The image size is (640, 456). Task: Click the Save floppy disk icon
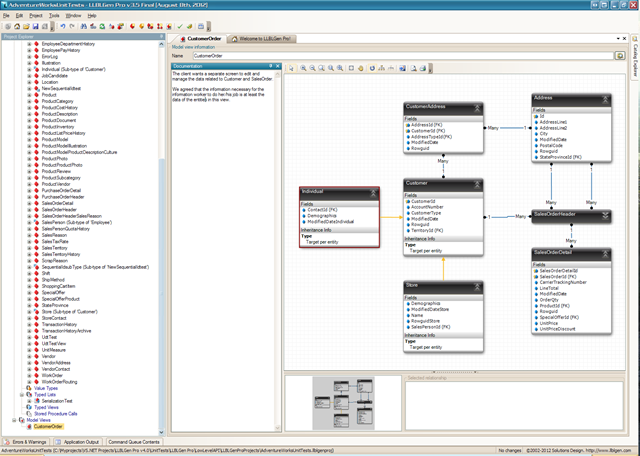[x=36, y=27]
